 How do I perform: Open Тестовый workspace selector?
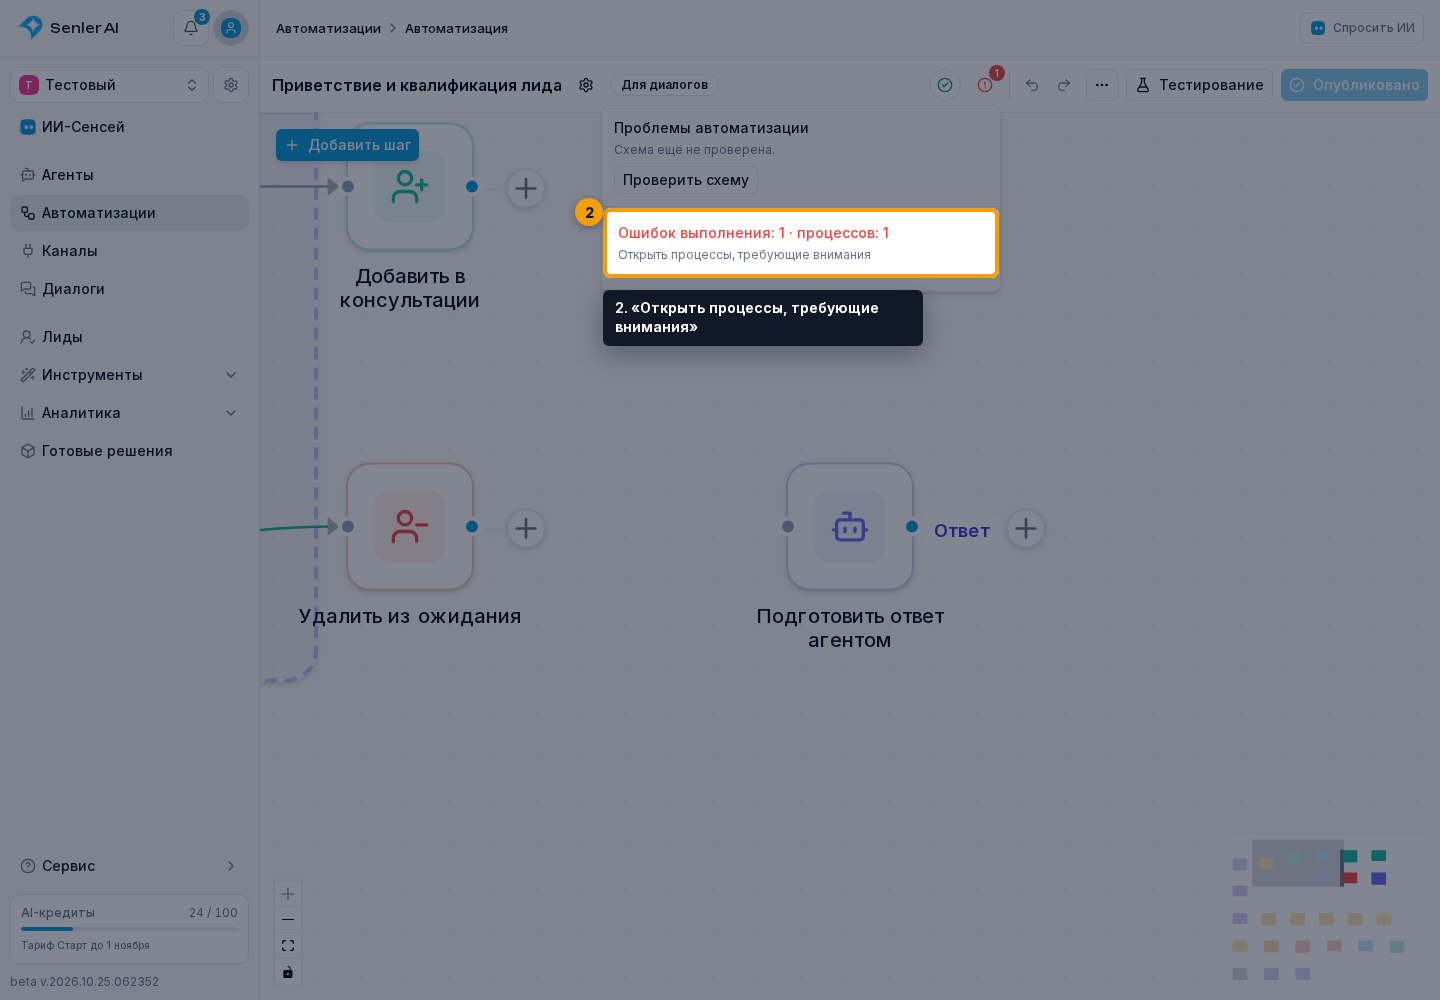click(109, 85)
